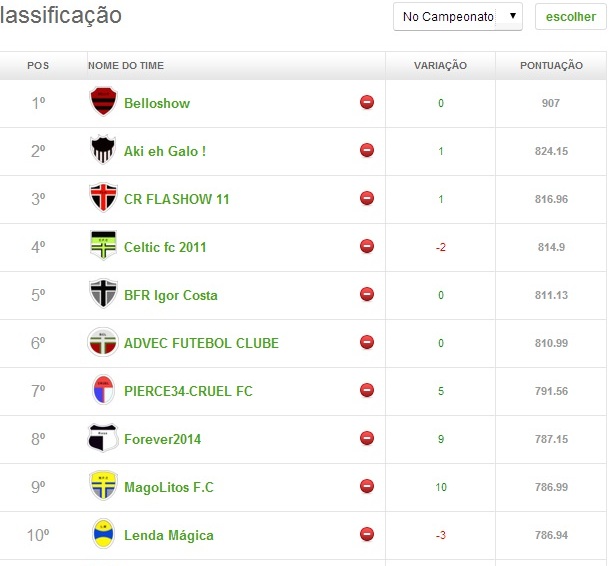Open the No Campeonato dropdown
Screen dimensions: 613x566
(x=458, y=17)
